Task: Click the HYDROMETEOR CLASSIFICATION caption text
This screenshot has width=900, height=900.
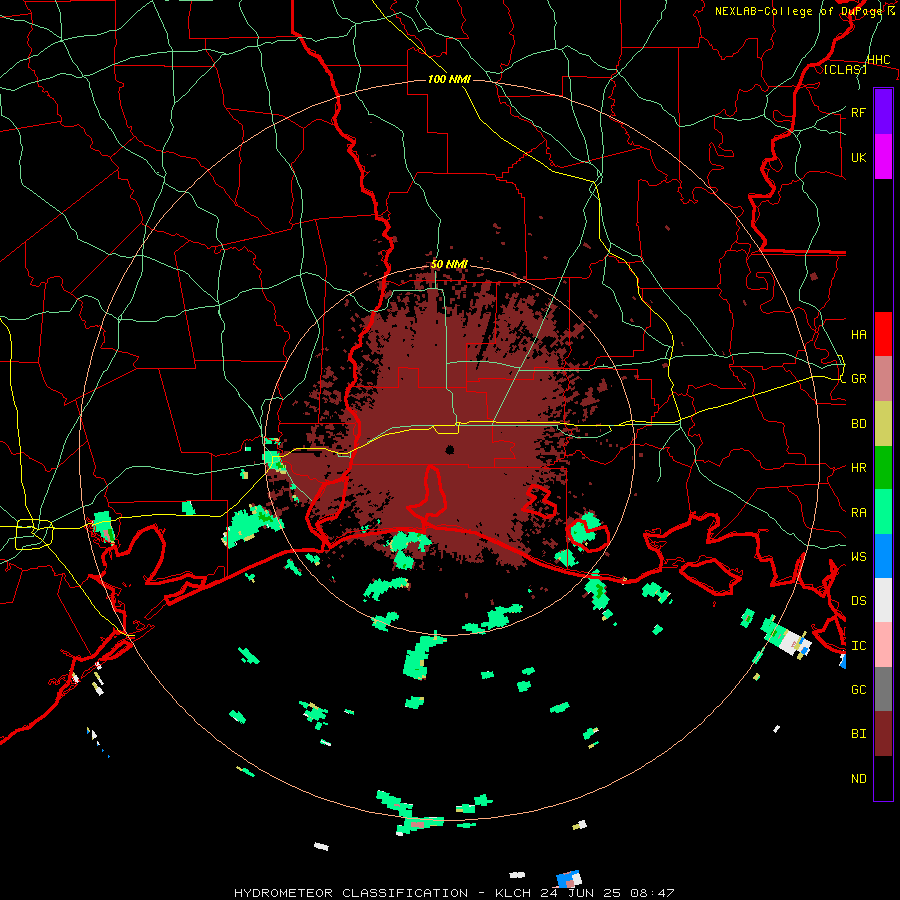Action: [351, 893]
